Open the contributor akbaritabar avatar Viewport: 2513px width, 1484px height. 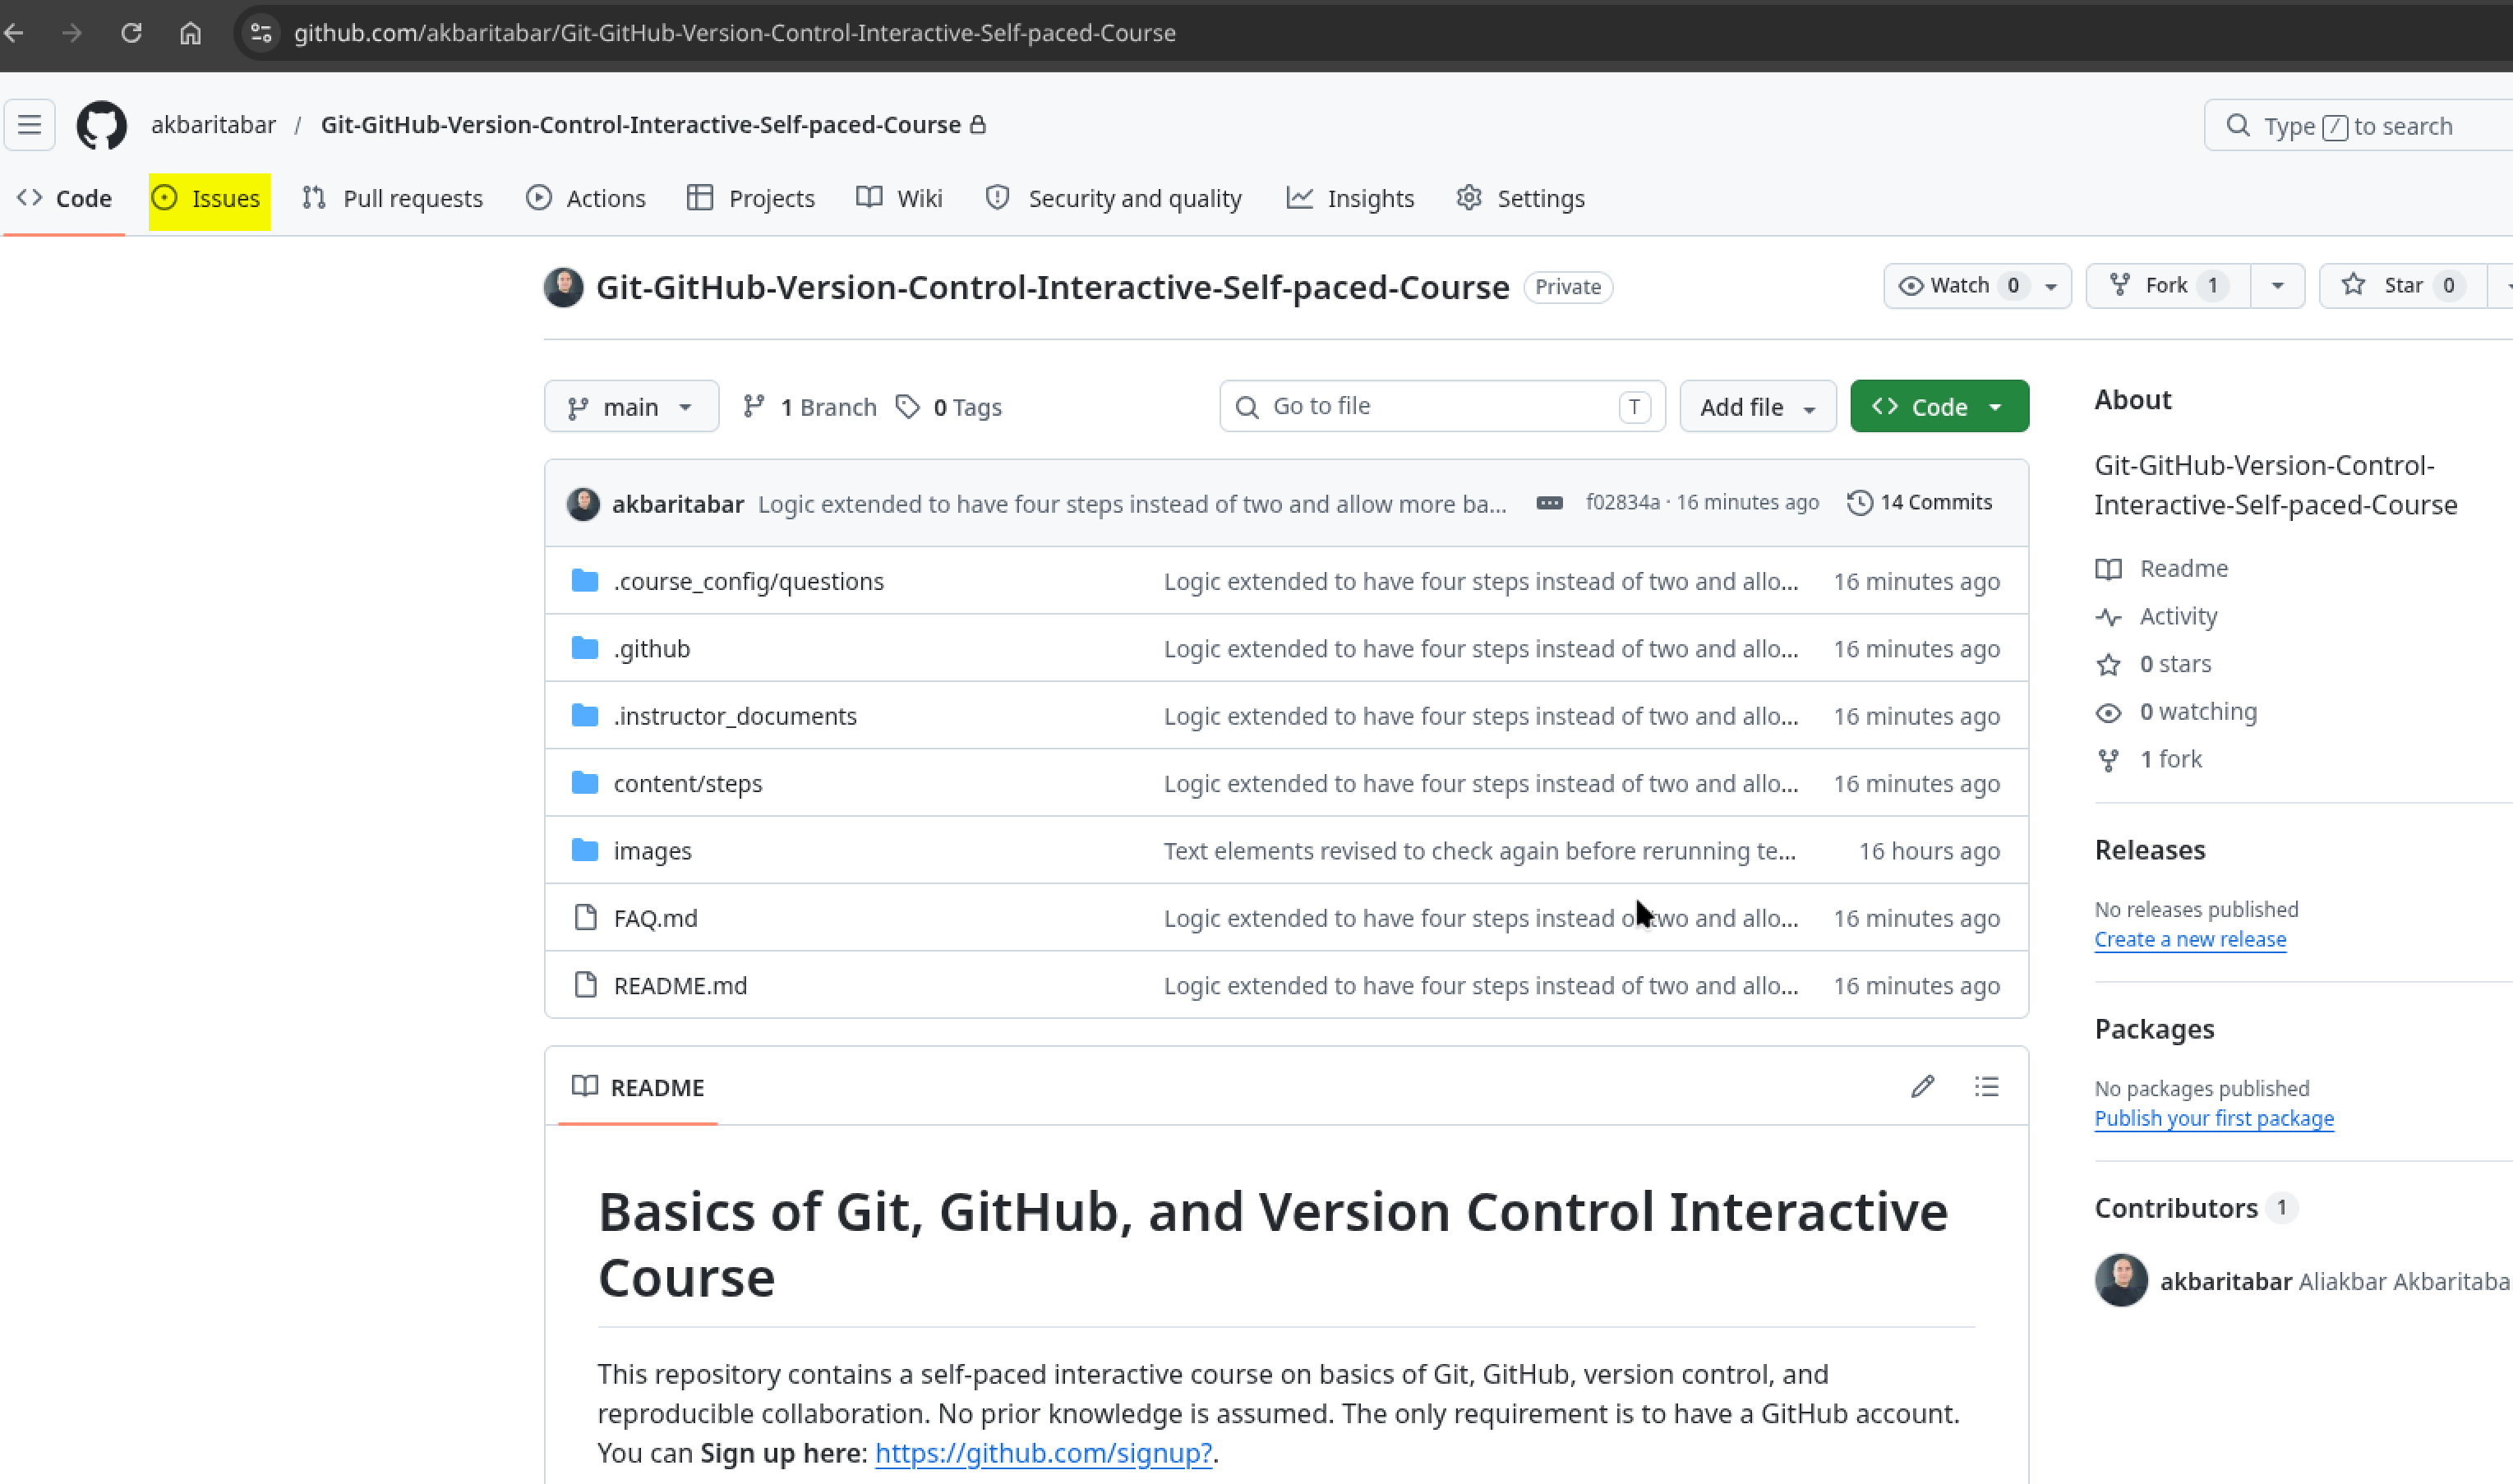pyautogui.click(x=2121, y=1280)
